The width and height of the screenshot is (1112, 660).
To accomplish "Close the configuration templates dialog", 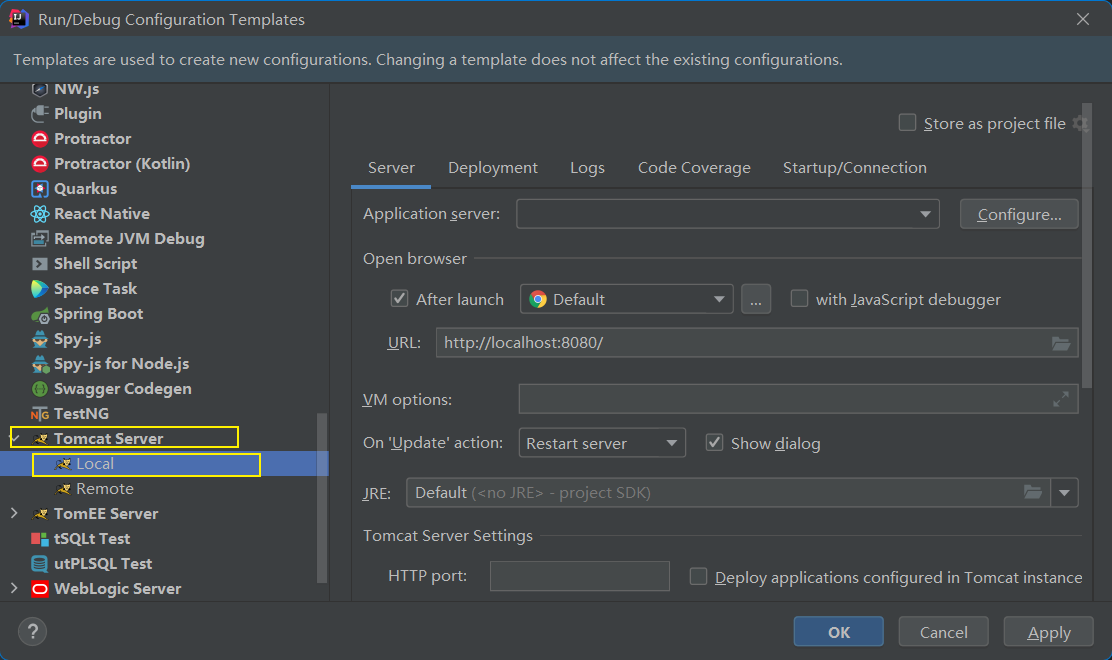I will pyautogui.click(x=1082, y=19).
